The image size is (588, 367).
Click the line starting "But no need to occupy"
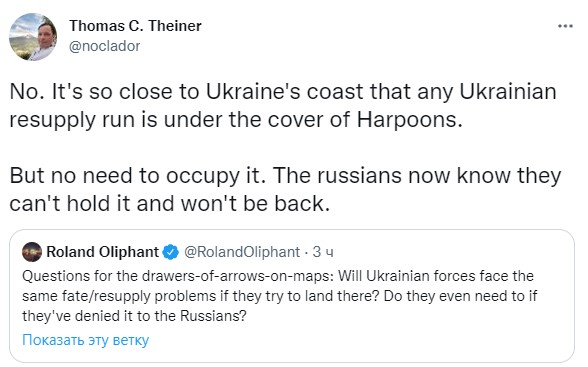[285, 175]
